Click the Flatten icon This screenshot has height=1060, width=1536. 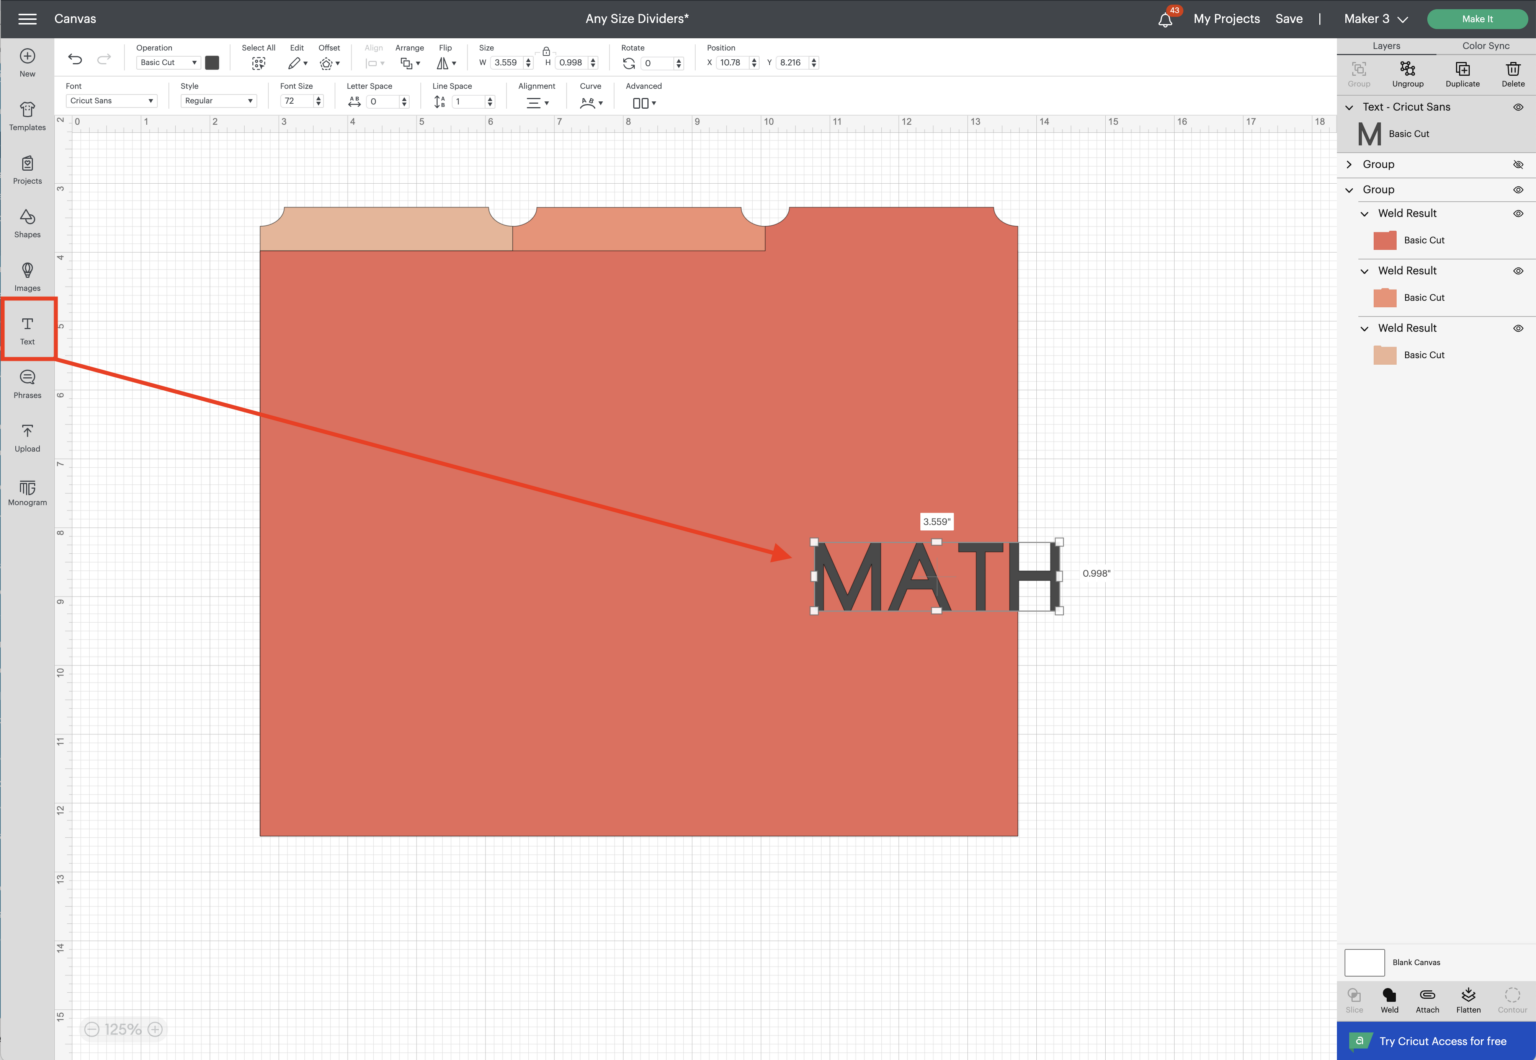click(x=1468, y=997)
